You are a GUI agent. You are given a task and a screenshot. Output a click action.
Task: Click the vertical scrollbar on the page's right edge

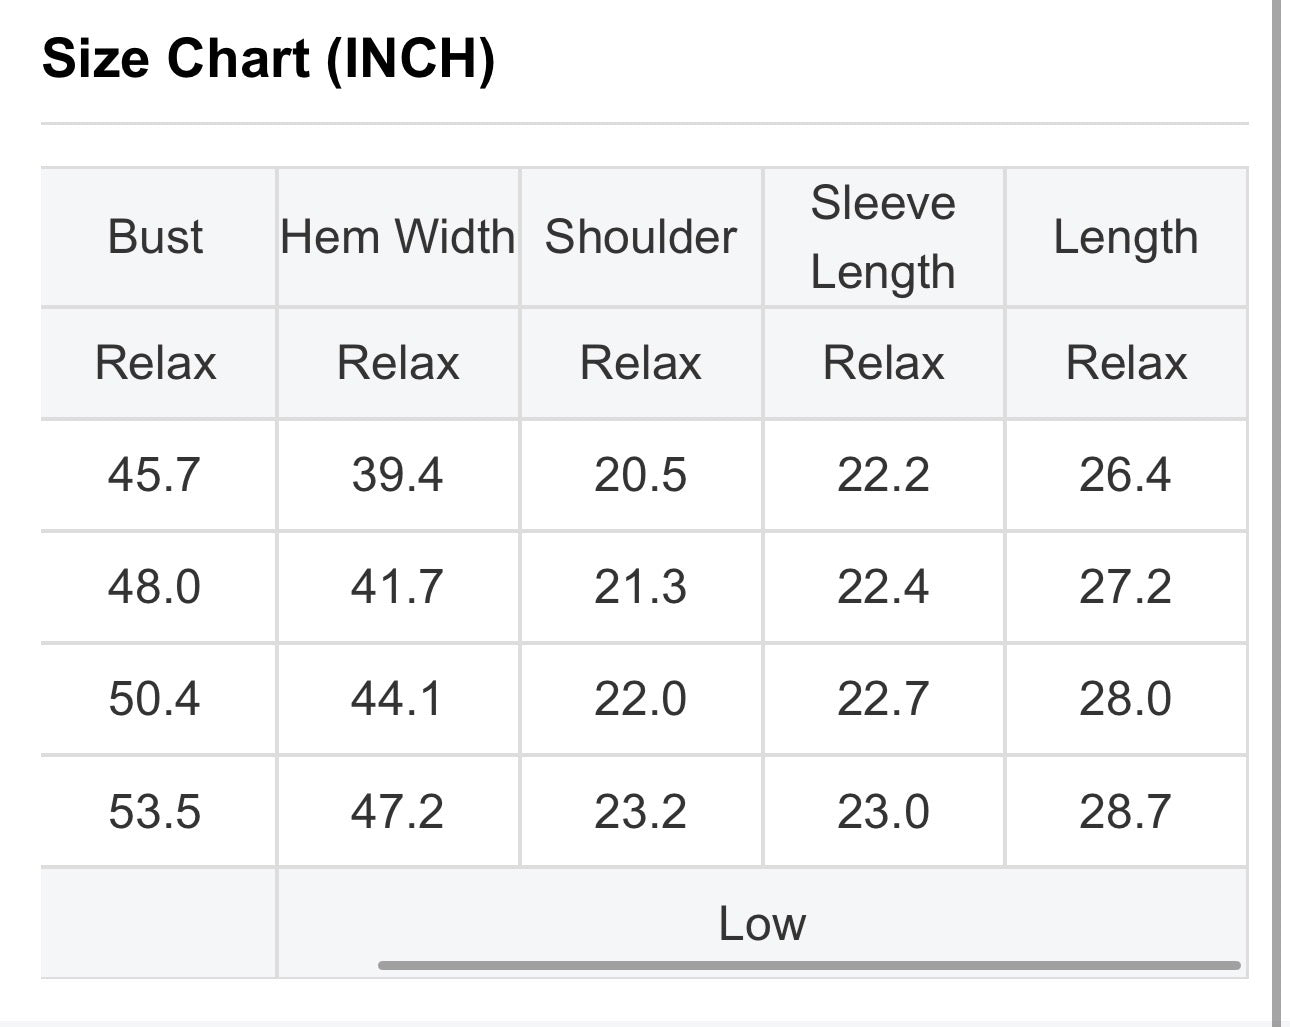1276,513
